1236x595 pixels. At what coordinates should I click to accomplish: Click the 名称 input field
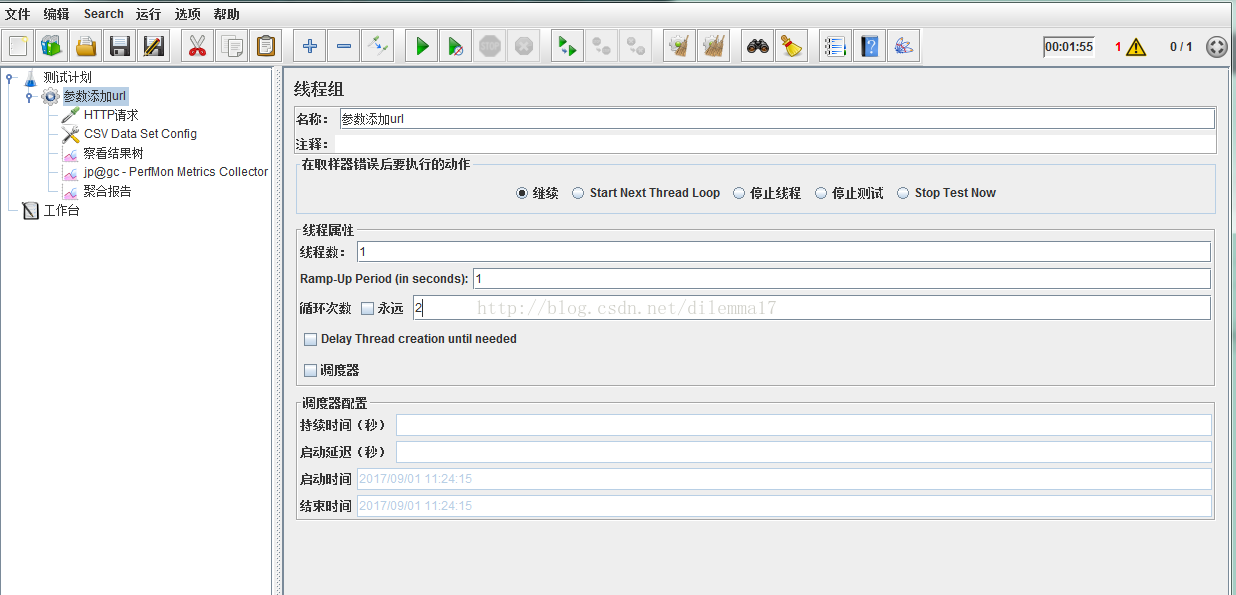[x=777, y=118]
